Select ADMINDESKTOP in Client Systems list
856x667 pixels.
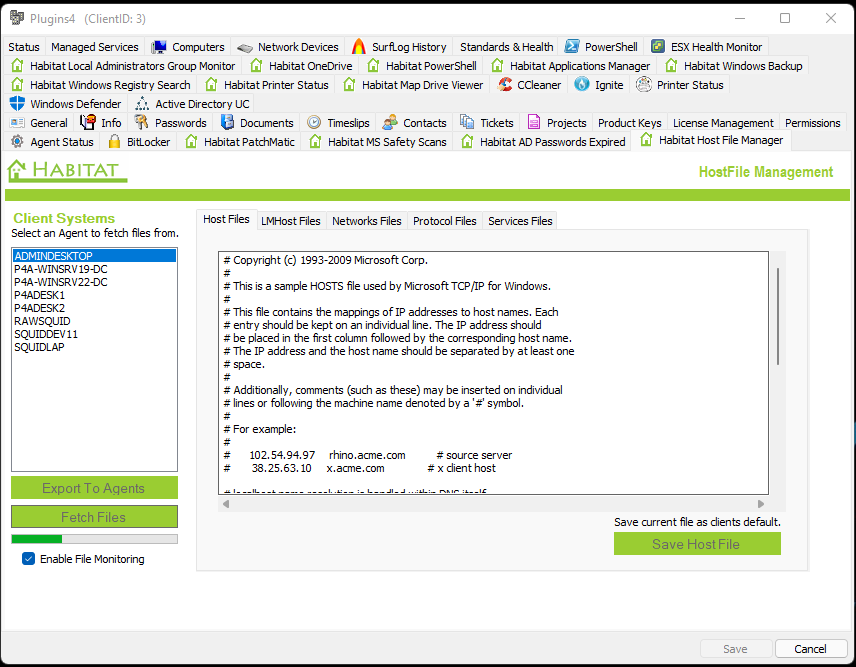click(94, 255)
